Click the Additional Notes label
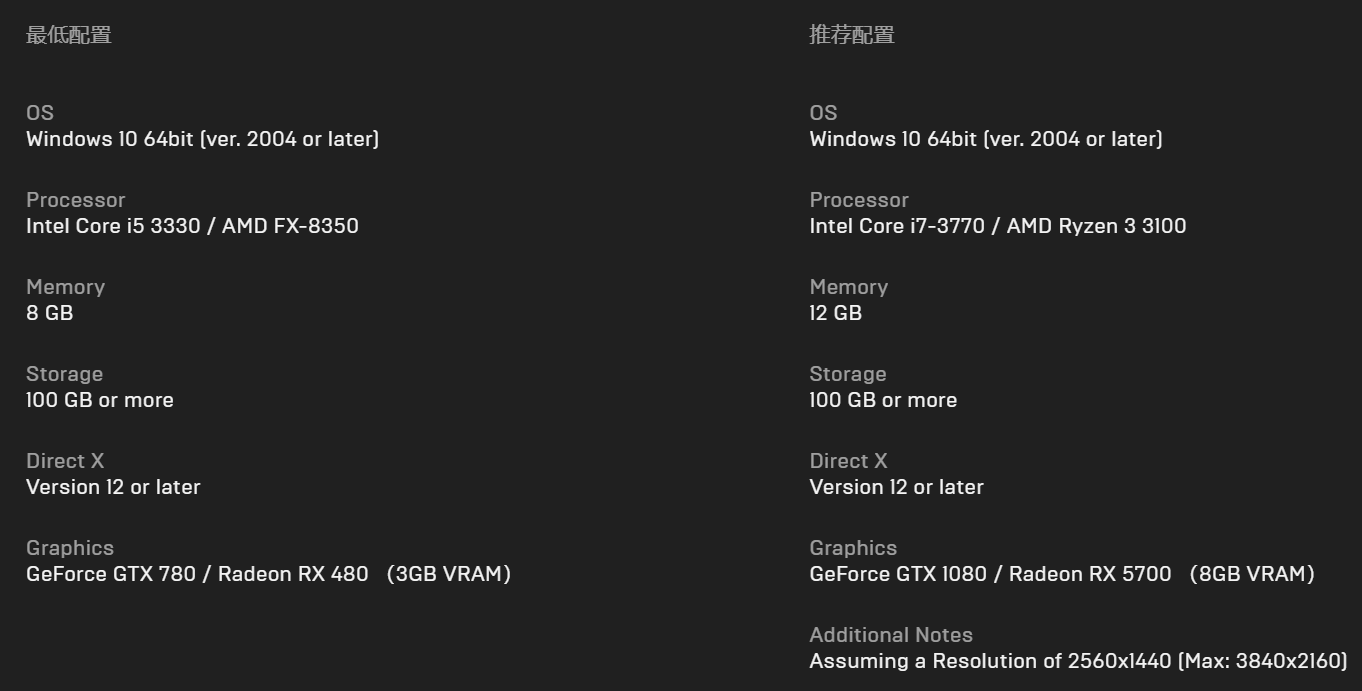 point(891,635)
